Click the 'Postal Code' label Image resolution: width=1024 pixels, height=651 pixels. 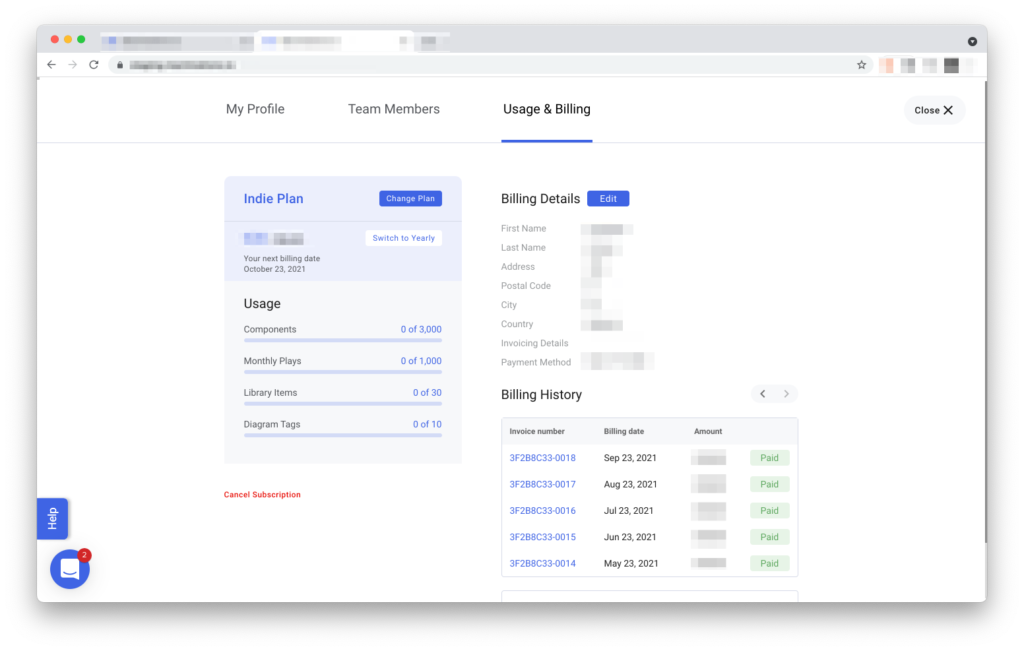click(526, 285)
